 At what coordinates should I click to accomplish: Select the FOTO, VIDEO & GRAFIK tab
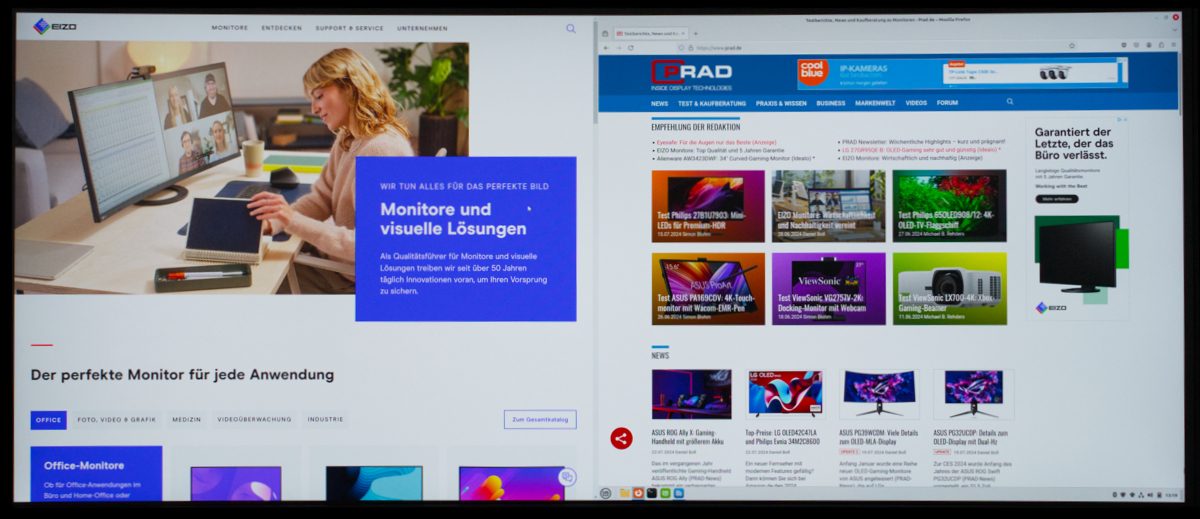[117, 420]
